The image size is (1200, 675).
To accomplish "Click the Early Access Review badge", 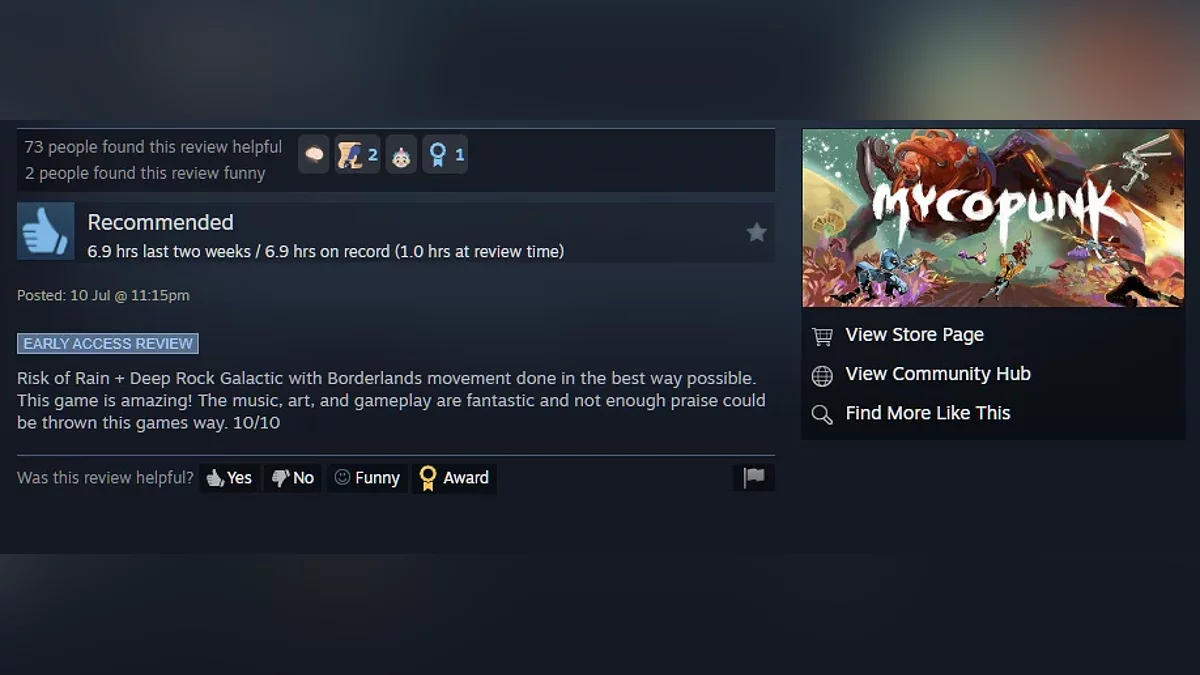I will [x=108, y=343].
